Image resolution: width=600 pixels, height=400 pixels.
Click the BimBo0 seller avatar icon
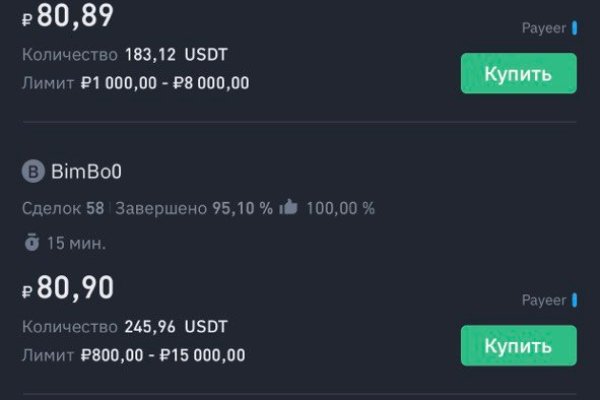pos(33,172)
